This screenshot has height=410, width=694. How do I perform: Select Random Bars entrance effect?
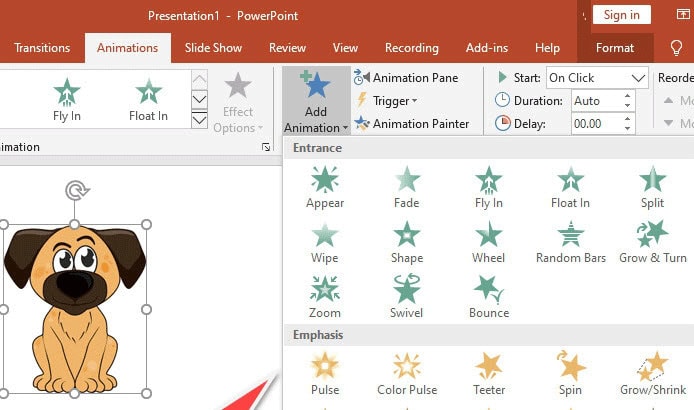click(x=571, y=243)
